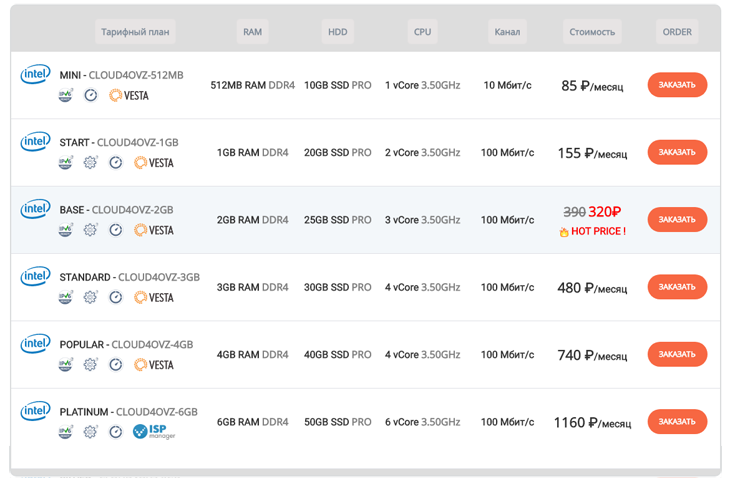Image resolution: width=730 pixels, height=479 pixels.
Task: Click the 'Канал' column header
Action: [507, 32]
